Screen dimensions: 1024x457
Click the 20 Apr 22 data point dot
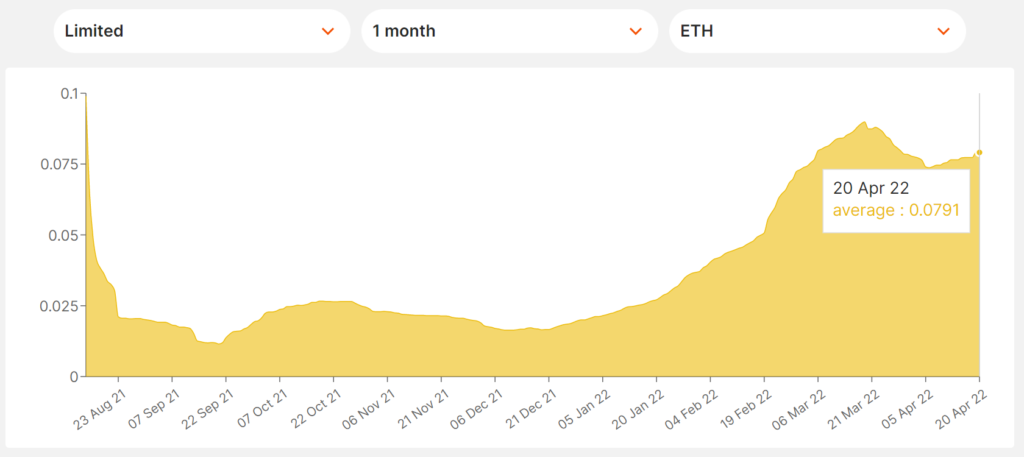pyautogui.click(x=980, y=153)
